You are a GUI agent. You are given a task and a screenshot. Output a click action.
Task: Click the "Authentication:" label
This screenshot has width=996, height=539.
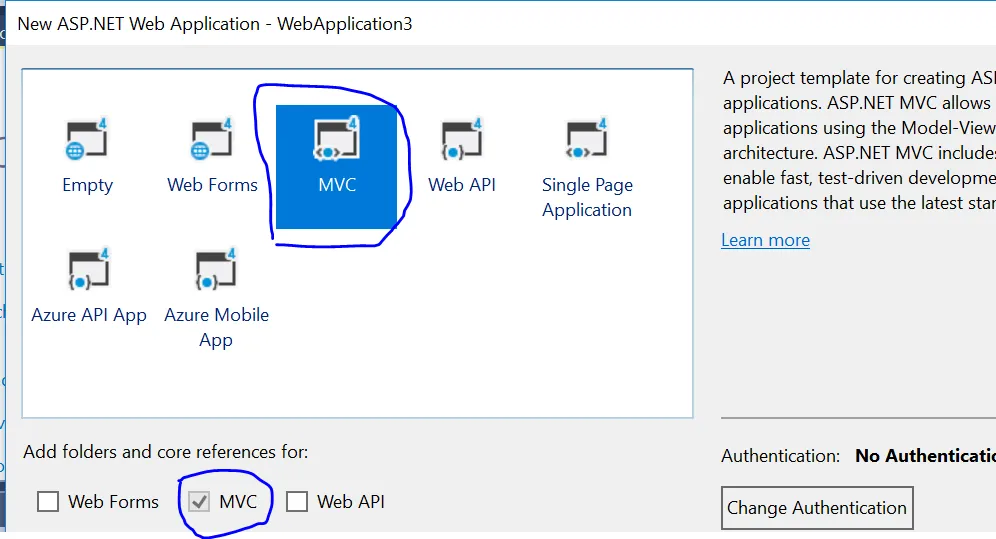point(780,456)
